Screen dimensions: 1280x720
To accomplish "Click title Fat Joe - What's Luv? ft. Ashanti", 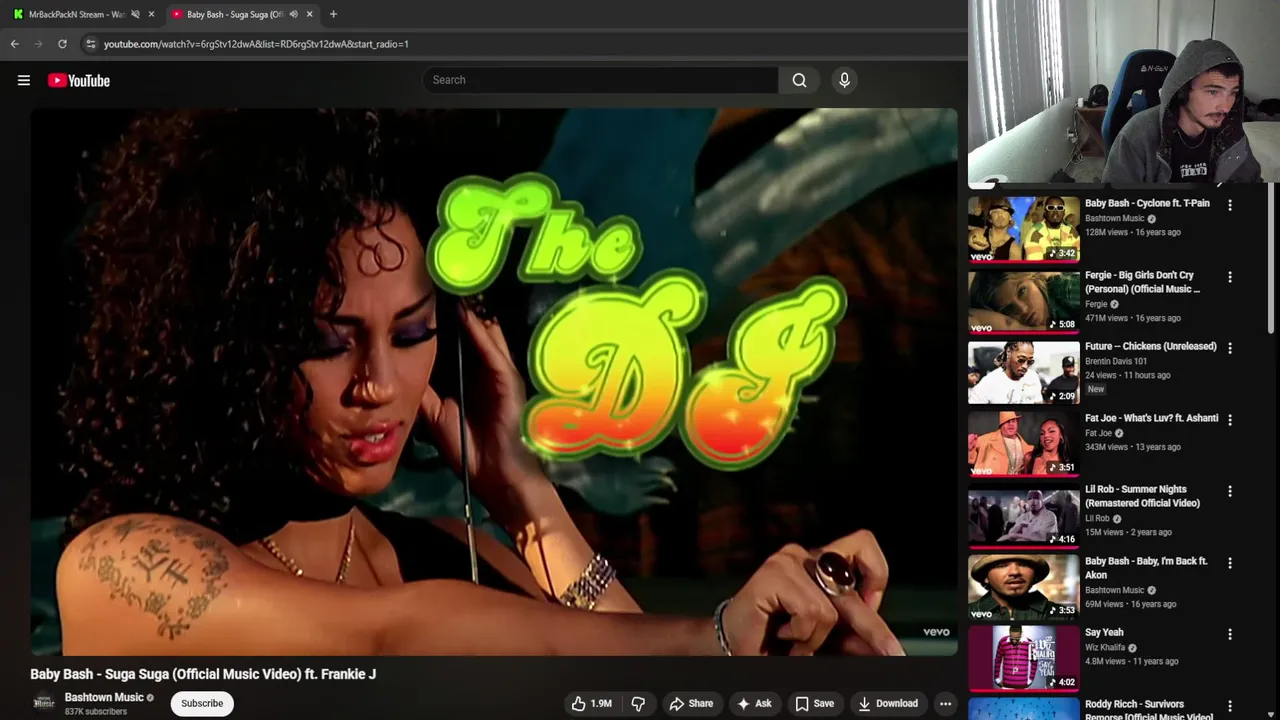I will click(x=1151, y=418).
